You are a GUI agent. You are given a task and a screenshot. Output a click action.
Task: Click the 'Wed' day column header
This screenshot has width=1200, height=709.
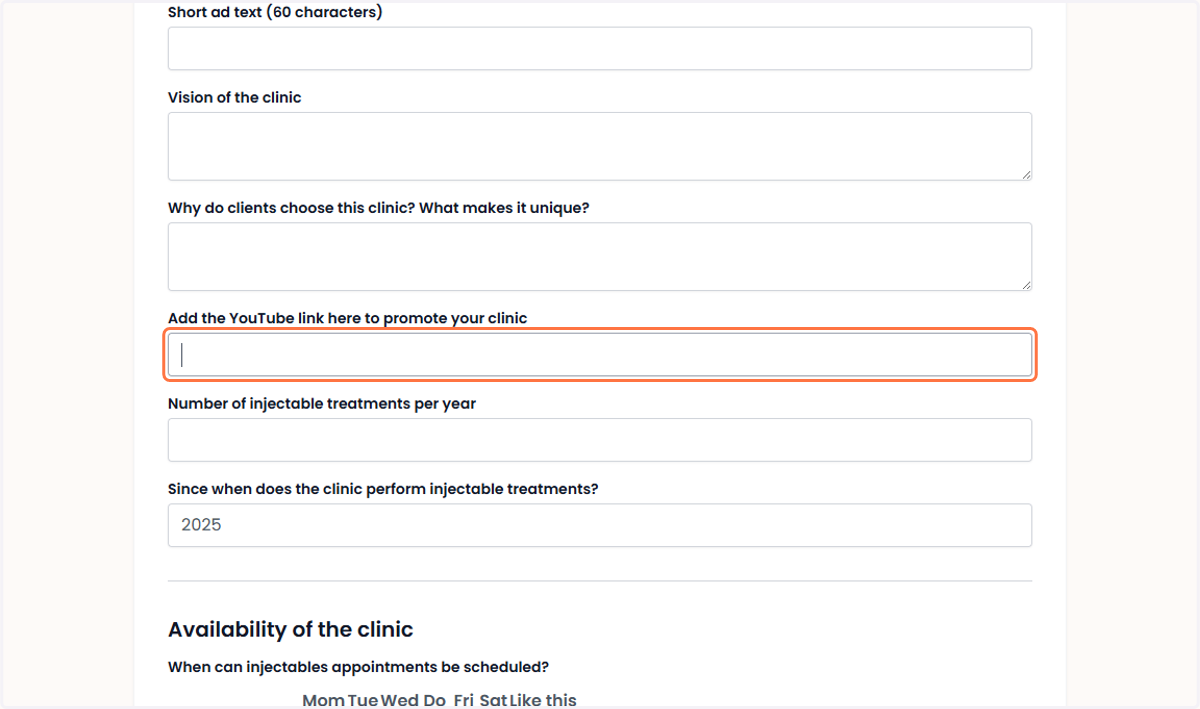(400, 700)
